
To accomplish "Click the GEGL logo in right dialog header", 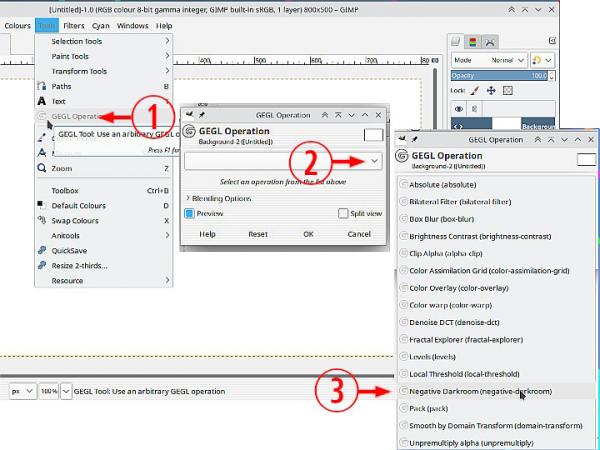I will [x=401, y=156].
